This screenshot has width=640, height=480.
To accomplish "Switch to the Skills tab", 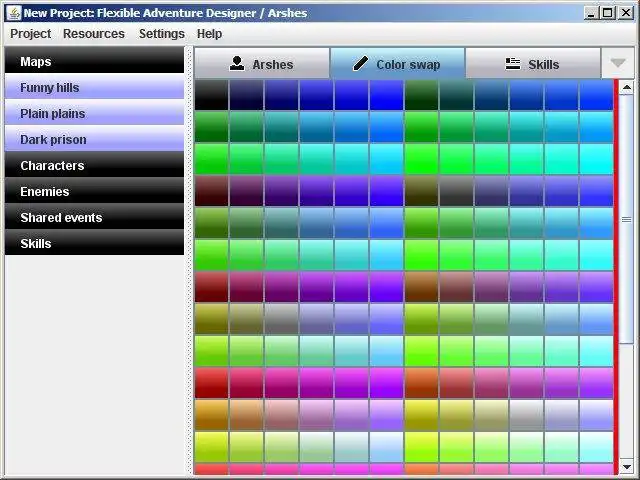I will point(533,64).
